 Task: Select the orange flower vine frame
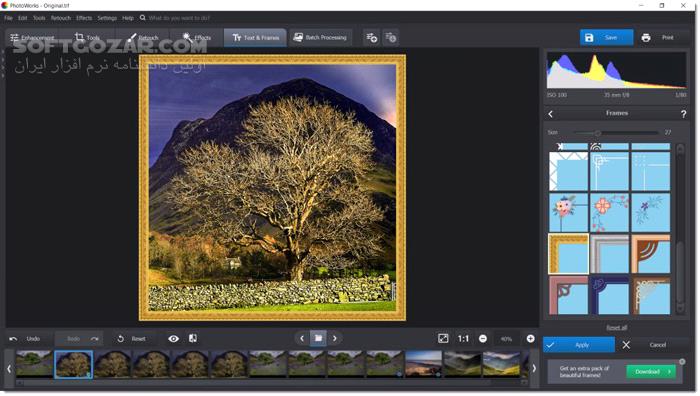(609, 213)
